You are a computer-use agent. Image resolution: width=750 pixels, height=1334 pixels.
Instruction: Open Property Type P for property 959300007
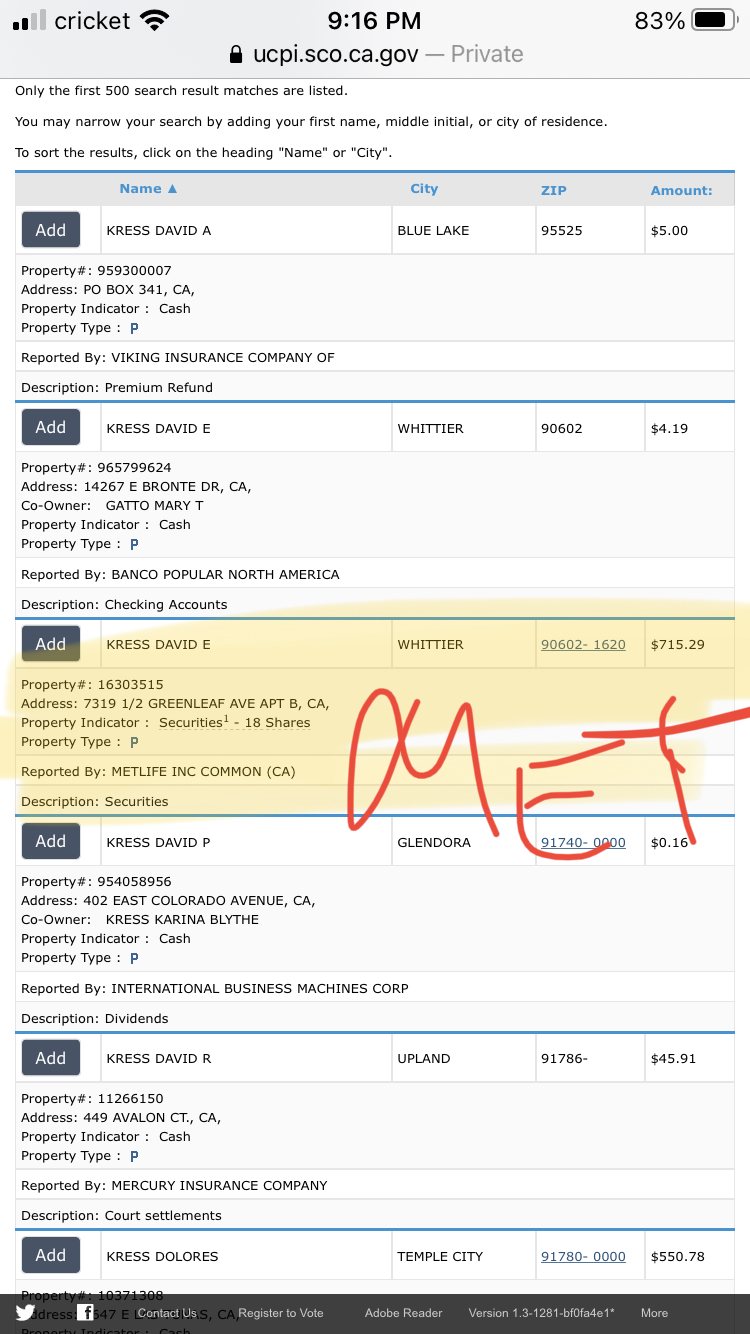134,328
